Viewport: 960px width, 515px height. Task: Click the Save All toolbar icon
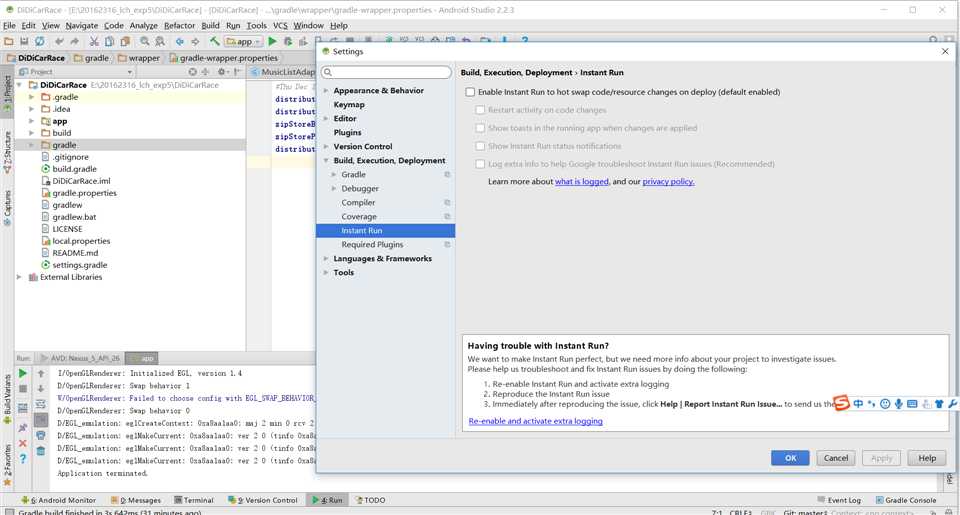tap(24, 42)
